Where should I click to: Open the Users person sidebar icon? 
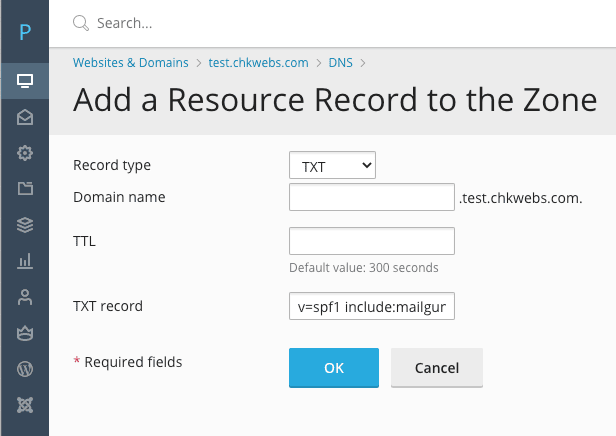25,297
